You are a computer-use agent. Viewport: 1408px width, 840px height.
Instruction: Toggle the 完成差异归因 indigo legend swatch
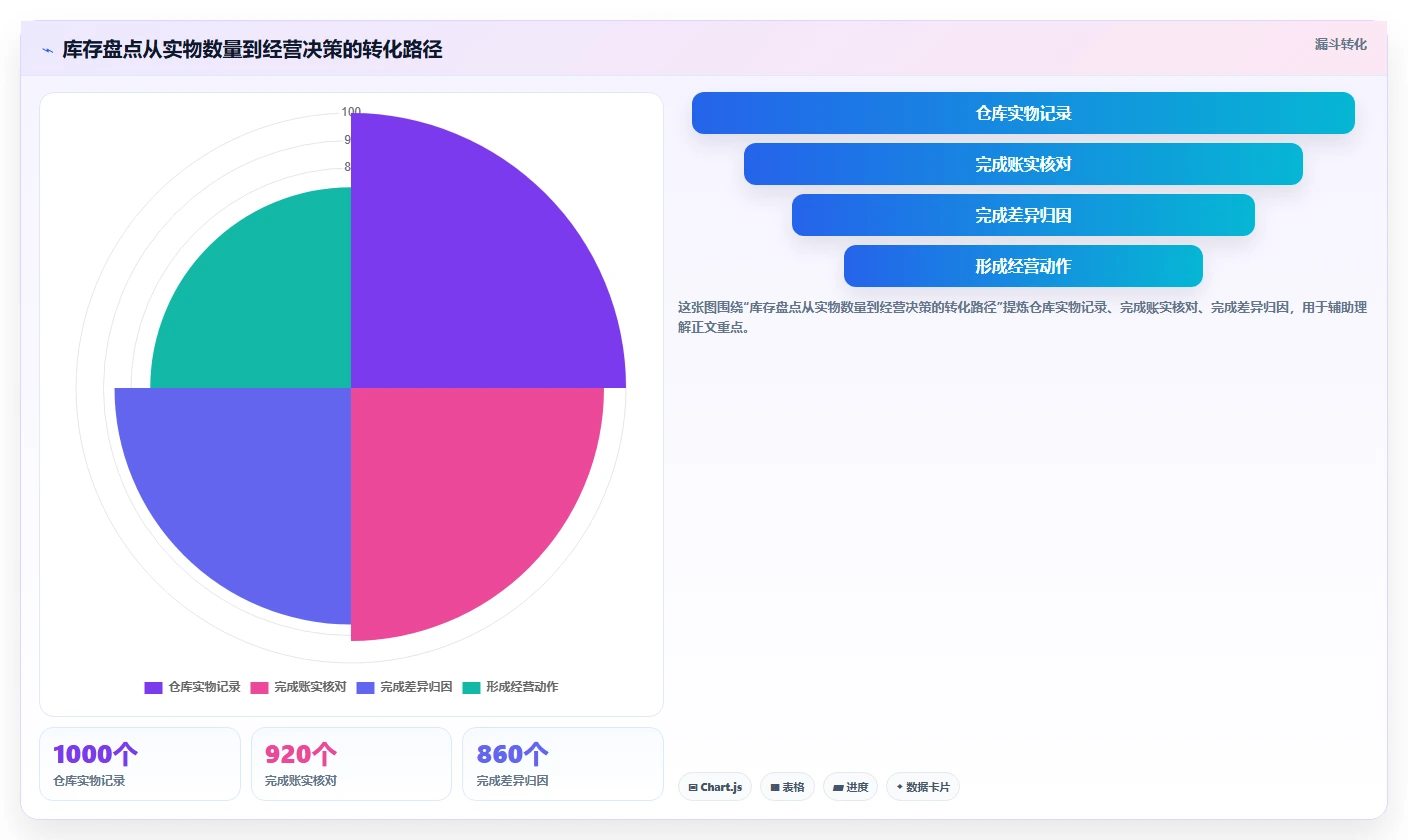(365, 687)
